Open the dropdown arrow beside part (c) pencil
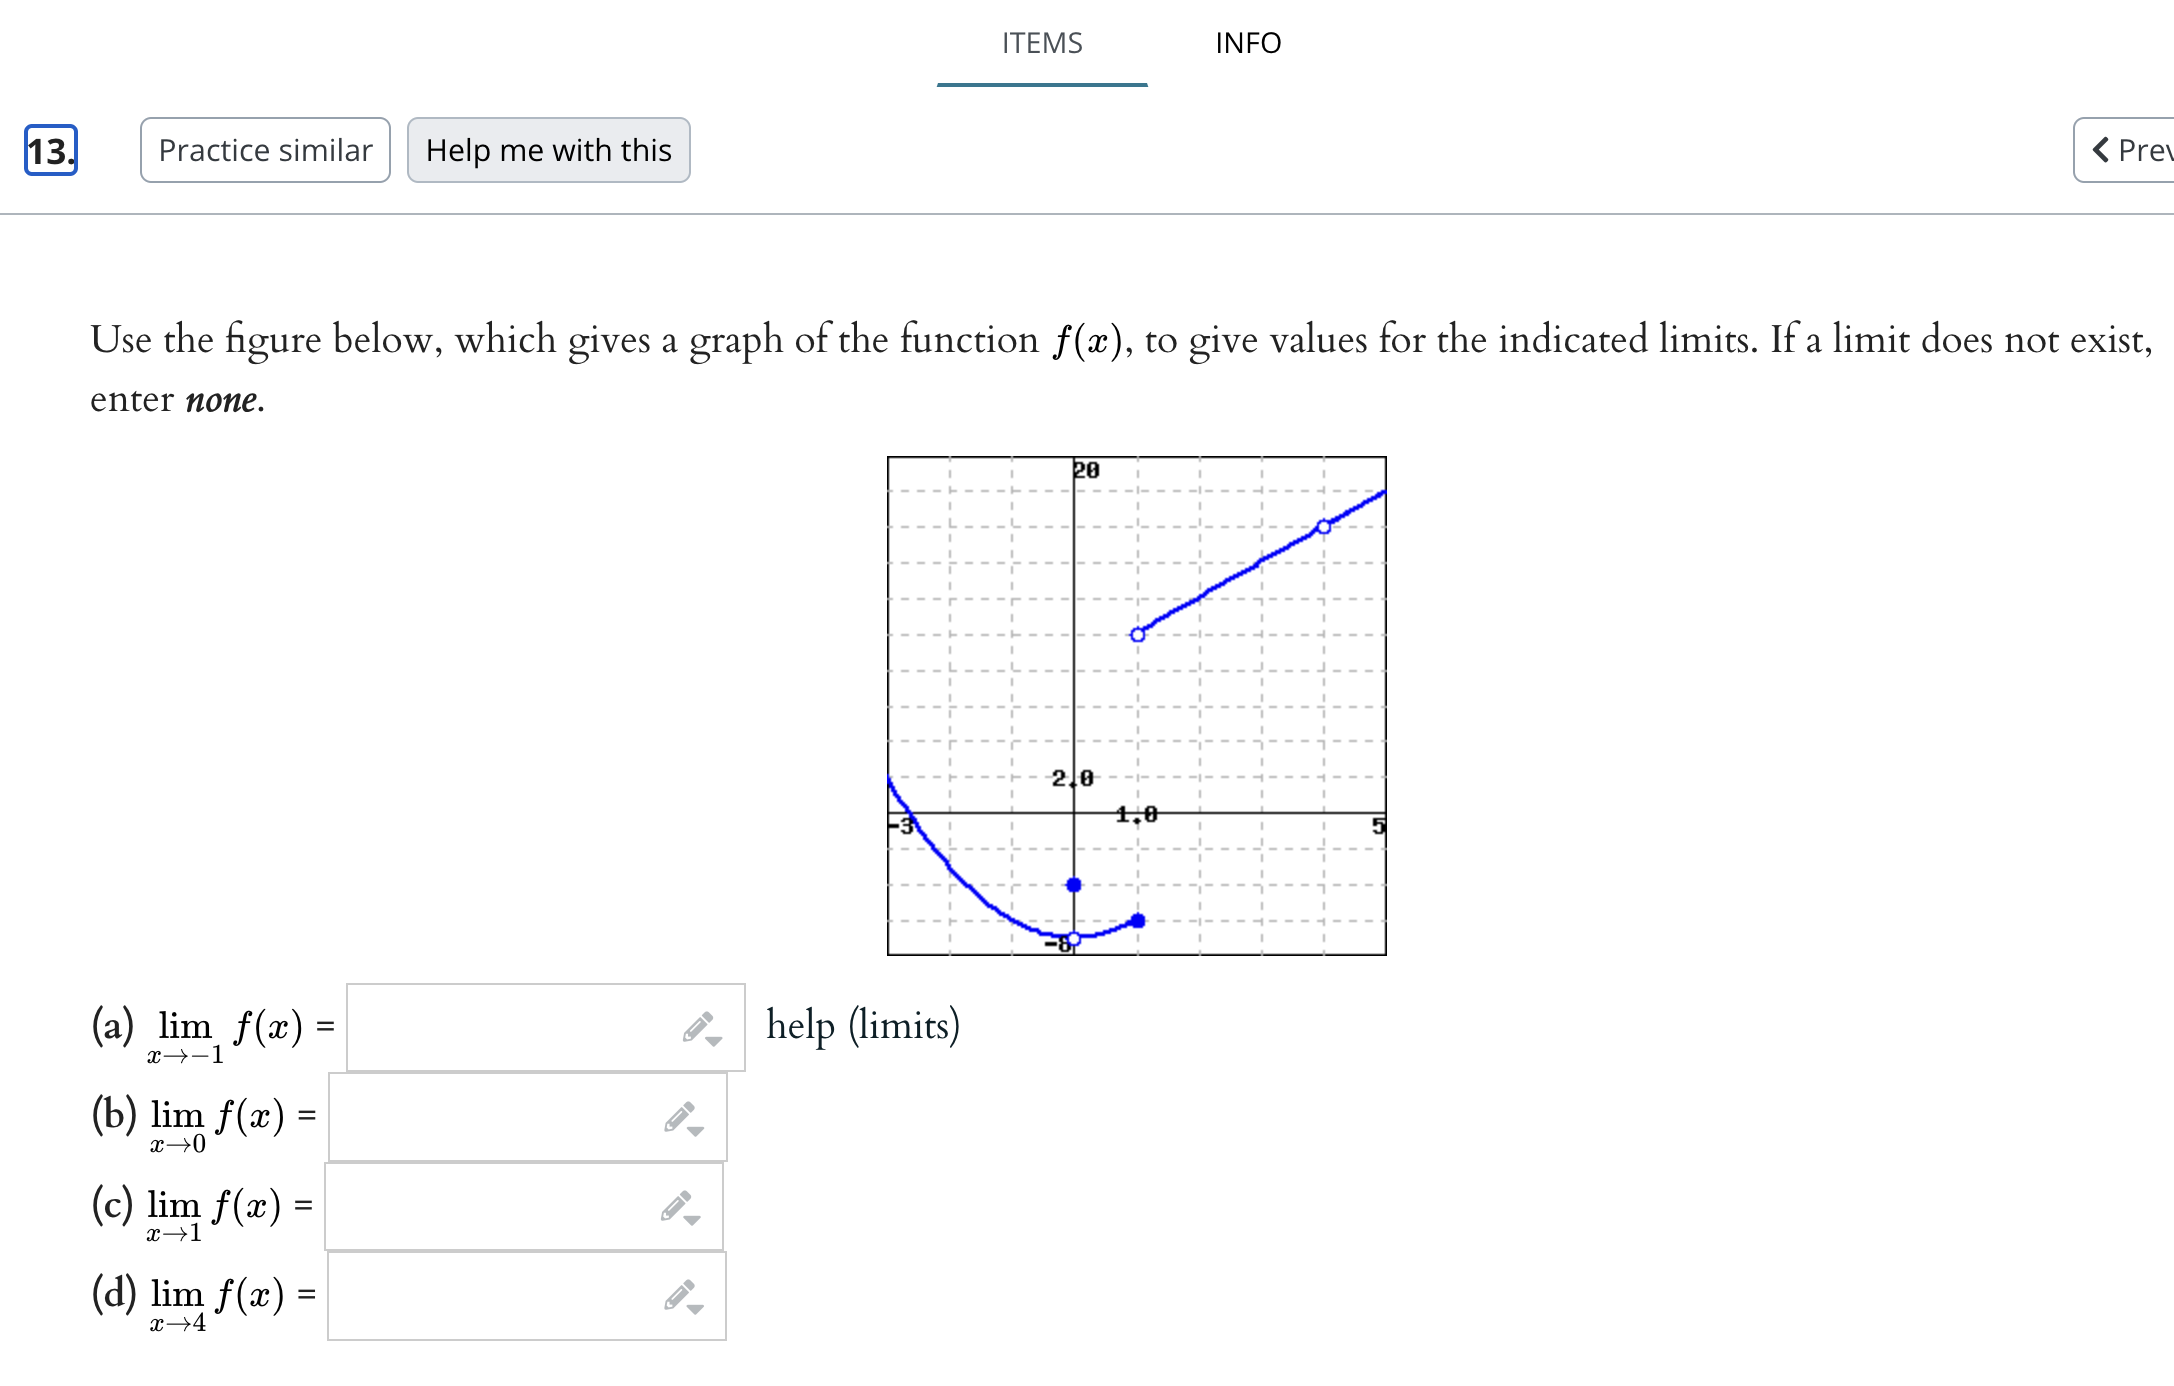 (x=690, y=1219)
